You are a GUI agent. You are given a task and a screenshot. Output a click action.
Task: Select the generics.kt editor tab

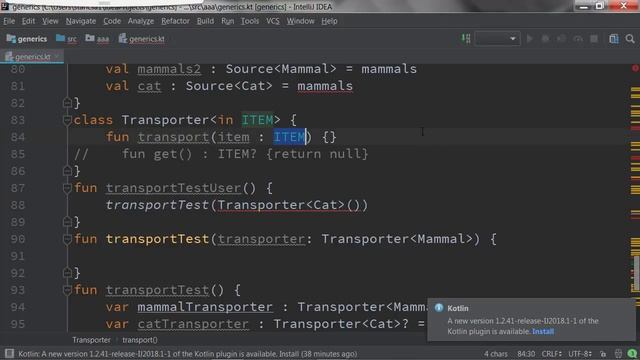point(32,57)
